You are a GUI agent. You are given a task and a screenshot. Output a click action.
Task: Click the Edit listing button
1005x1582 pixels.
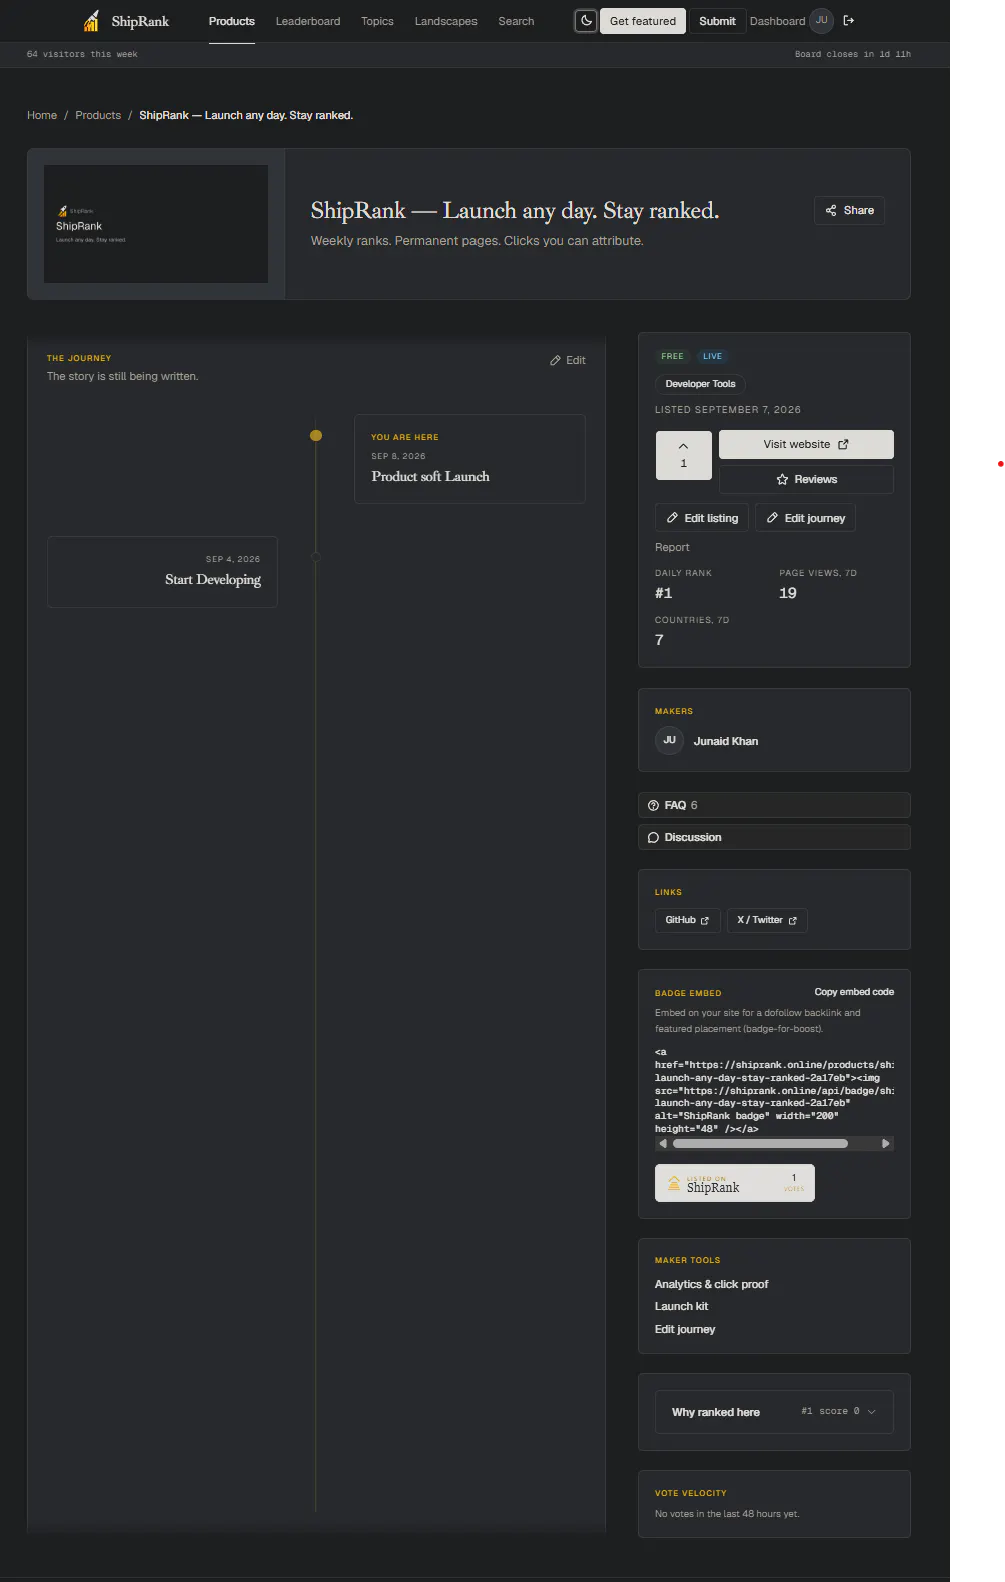click(702, 518)
